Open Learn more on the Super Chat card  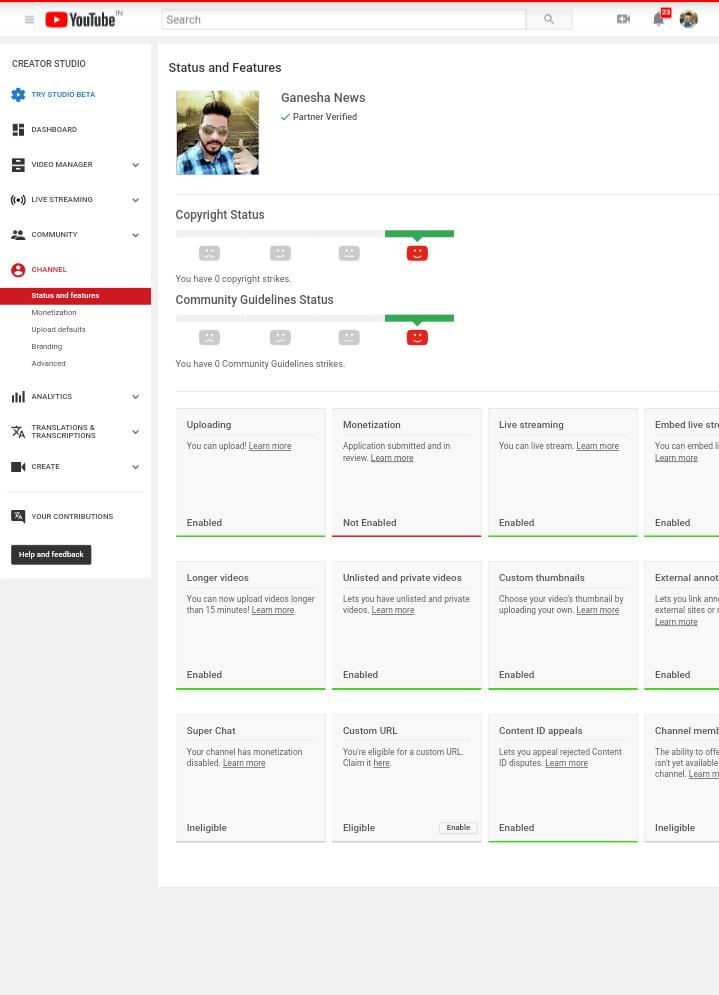[x=244, y=763]
